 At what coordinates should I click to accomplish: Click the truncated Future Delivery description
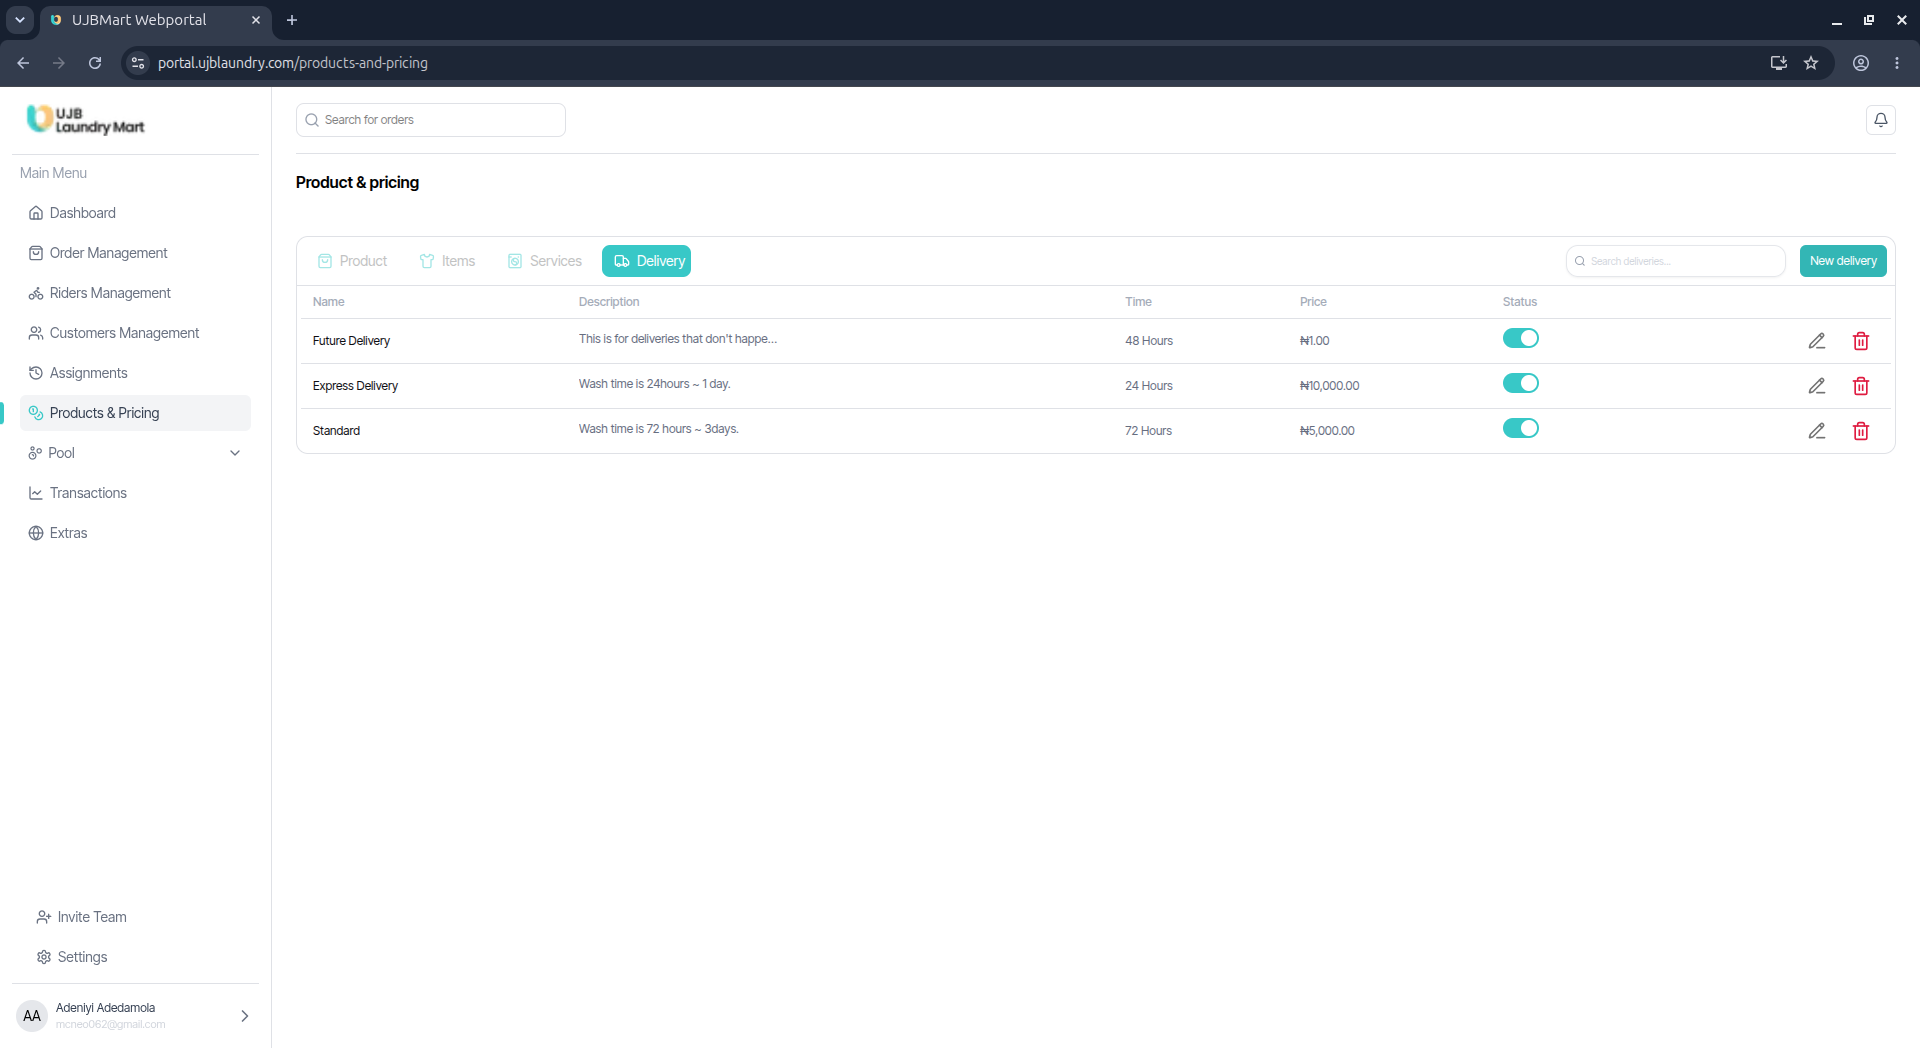(677, 339)
